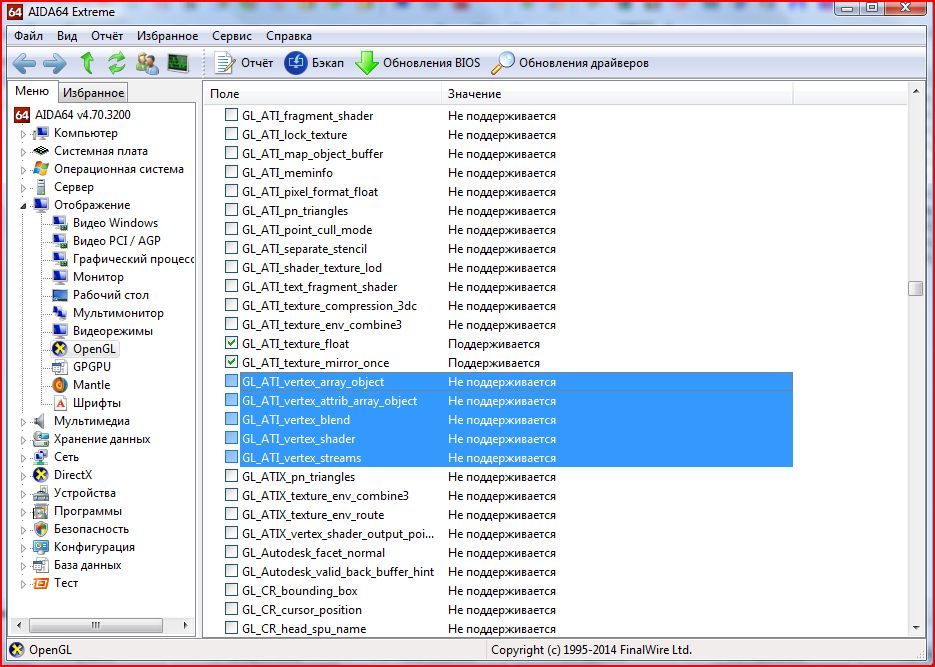
Task: Click the refresh icon in the toolbar
Action: [117, 63]
